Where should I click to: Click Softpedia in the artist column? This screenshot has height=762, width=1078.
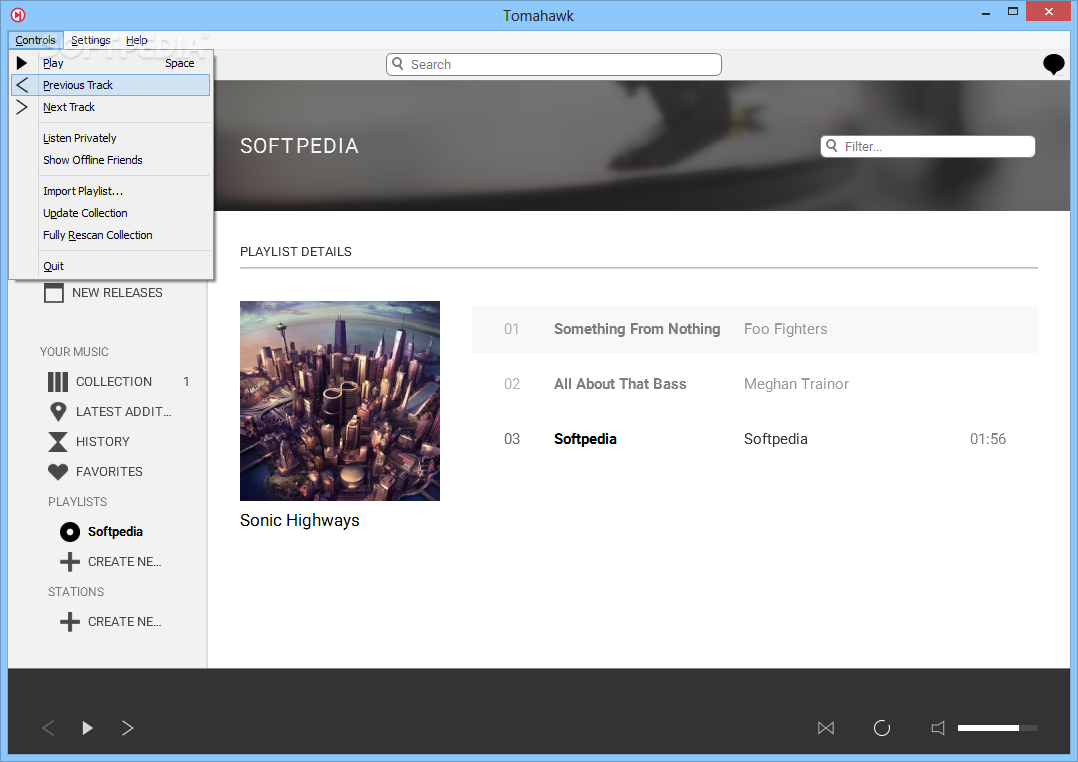[776, 439]
